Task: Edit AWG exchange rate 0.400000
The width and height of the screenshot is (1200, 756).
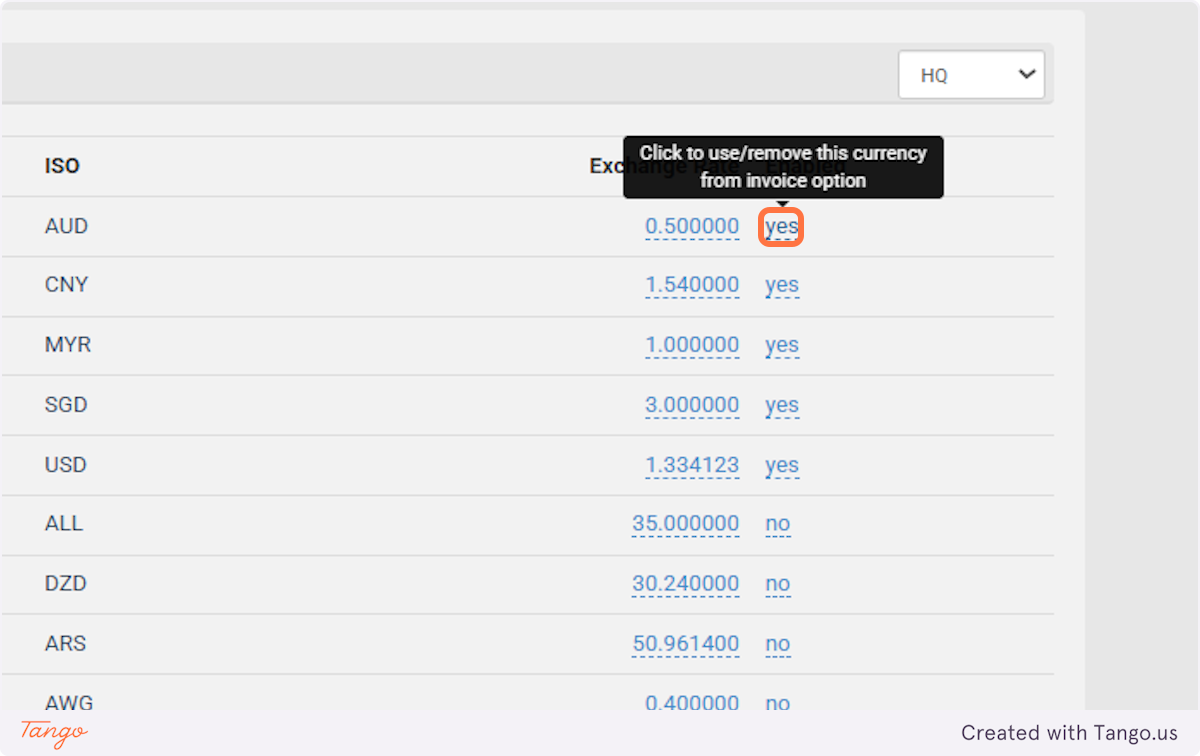Action: (692, 703)
